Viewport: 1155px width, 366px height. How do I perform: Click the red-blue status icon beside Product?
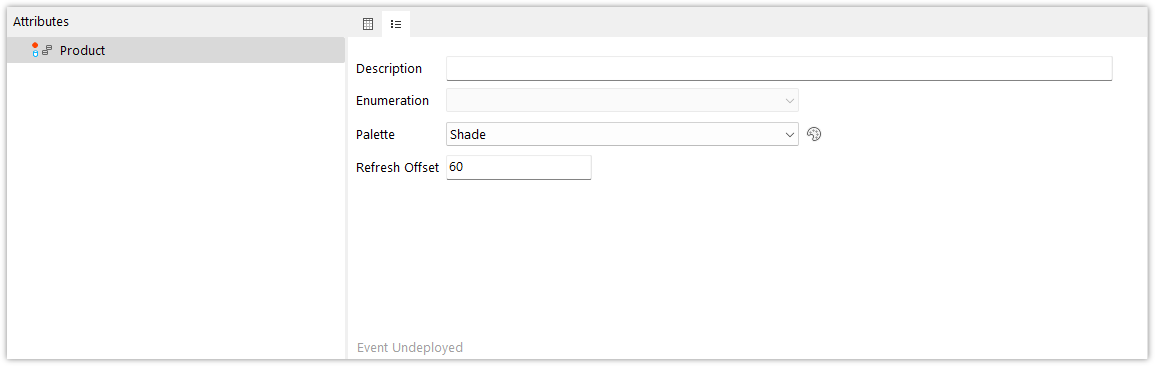pyautogui.click(x=35, y=50)
